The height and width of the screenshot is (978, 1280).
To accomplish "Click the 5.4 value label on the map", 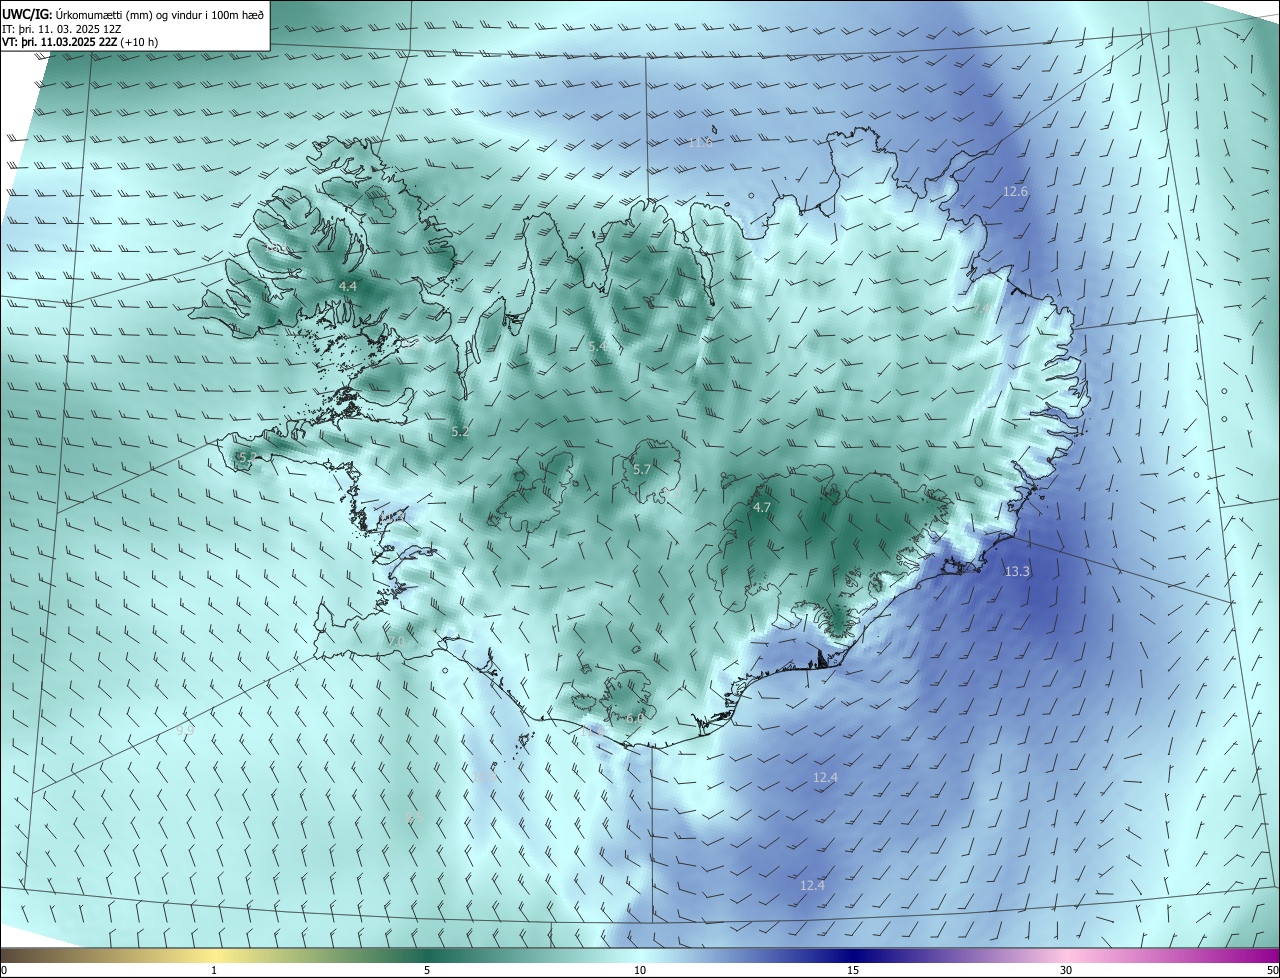I will click(x=597, y=345).
